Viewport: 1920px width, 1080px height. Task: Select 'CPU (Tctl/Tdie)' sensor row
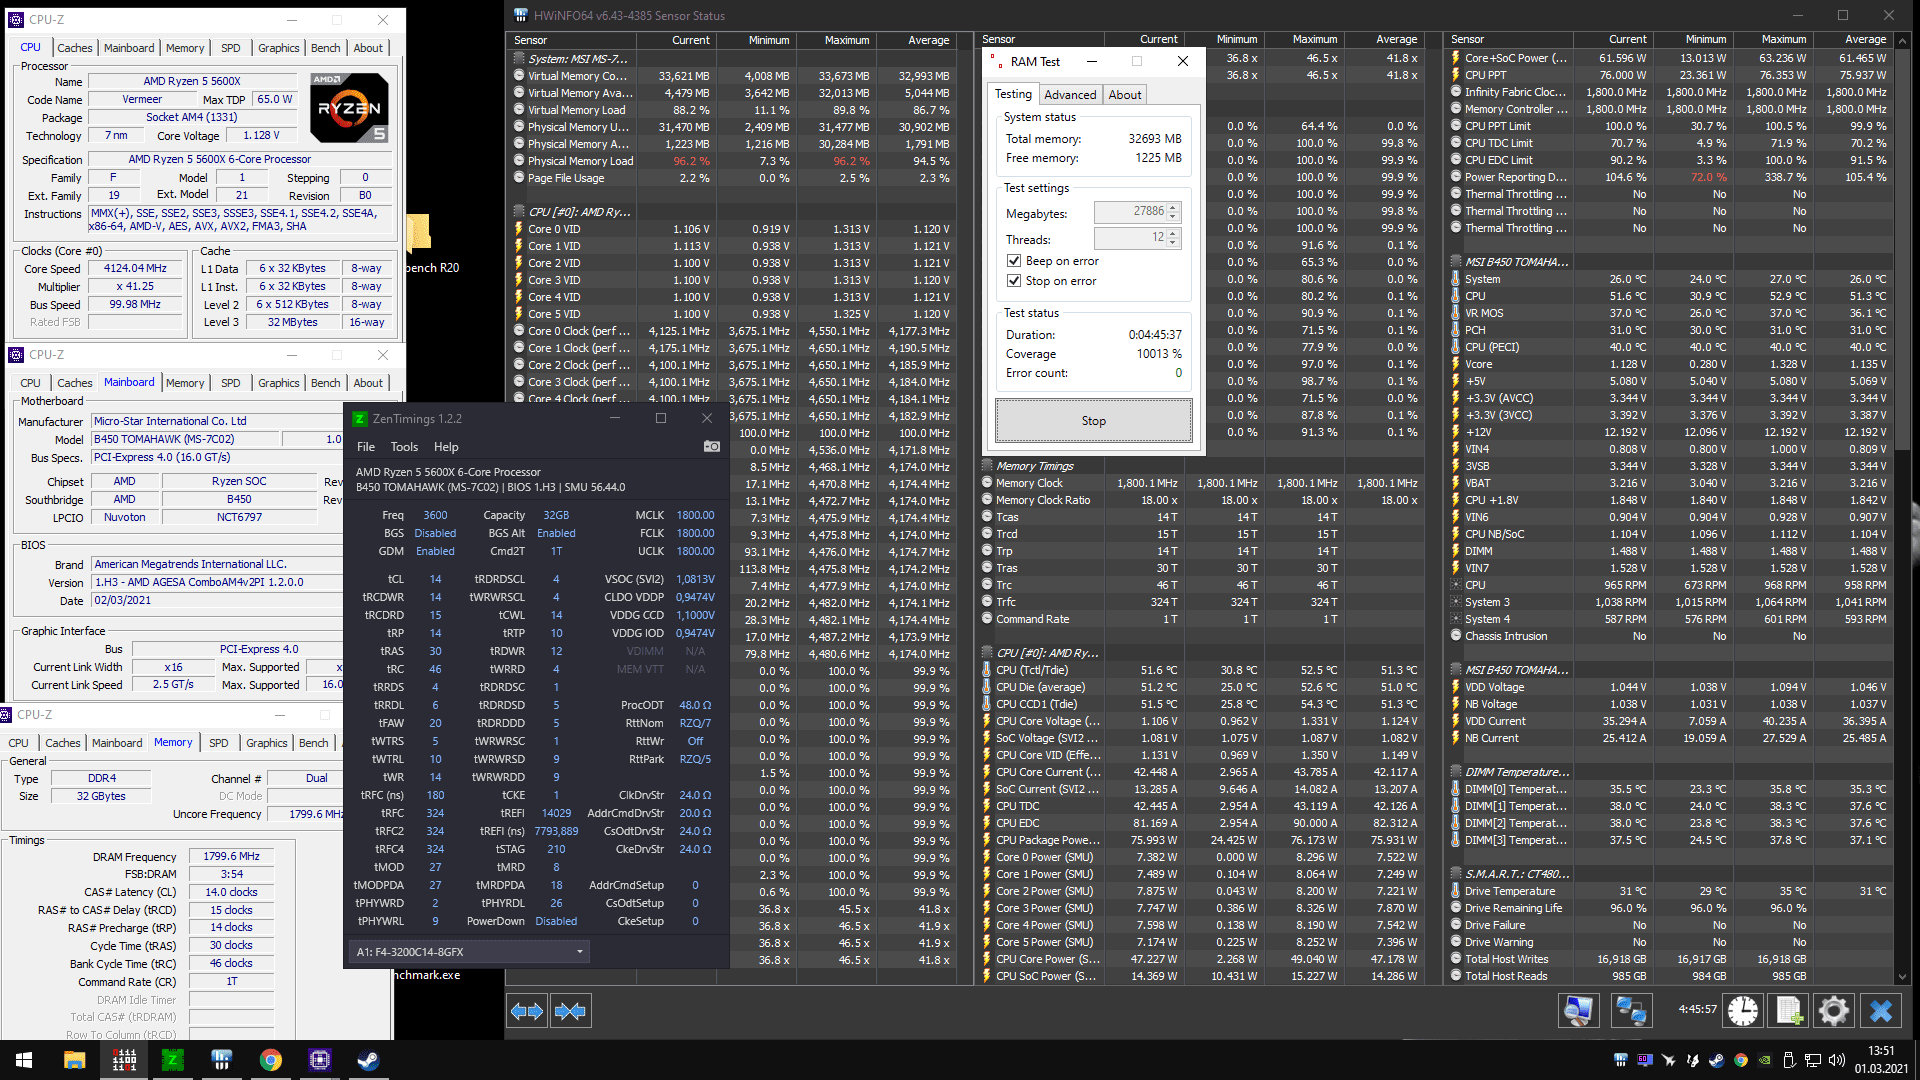[1200, 670]
